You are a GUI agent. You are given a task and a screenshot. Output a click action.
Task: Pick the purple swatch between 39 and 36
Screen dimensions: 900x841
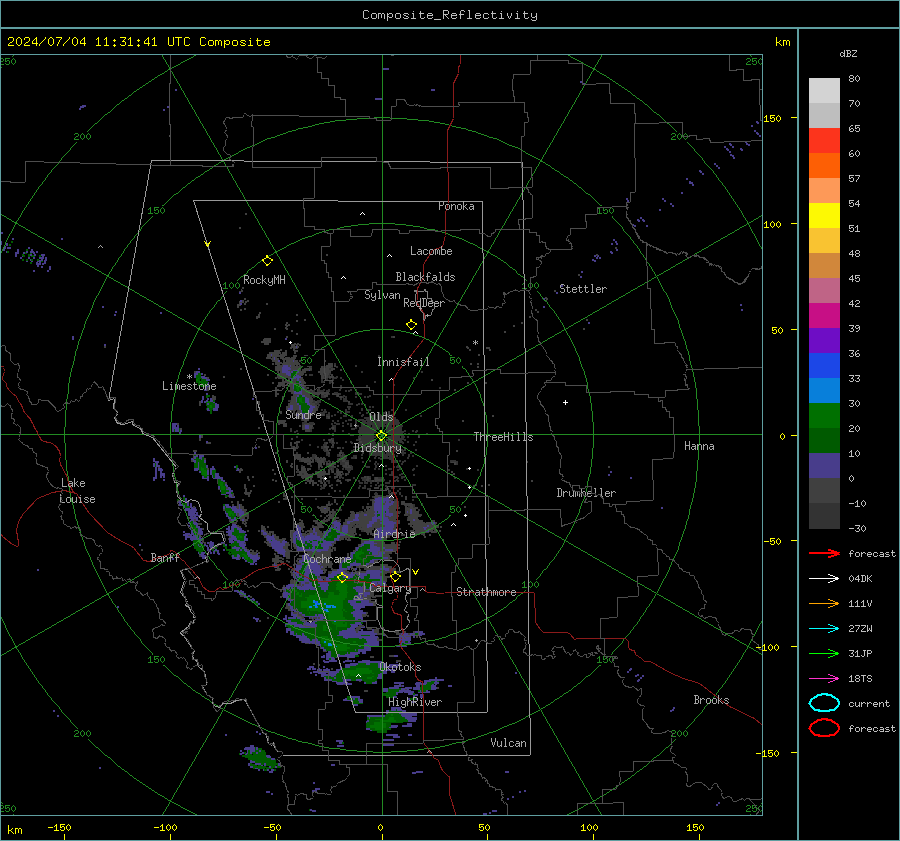[824, 340]
